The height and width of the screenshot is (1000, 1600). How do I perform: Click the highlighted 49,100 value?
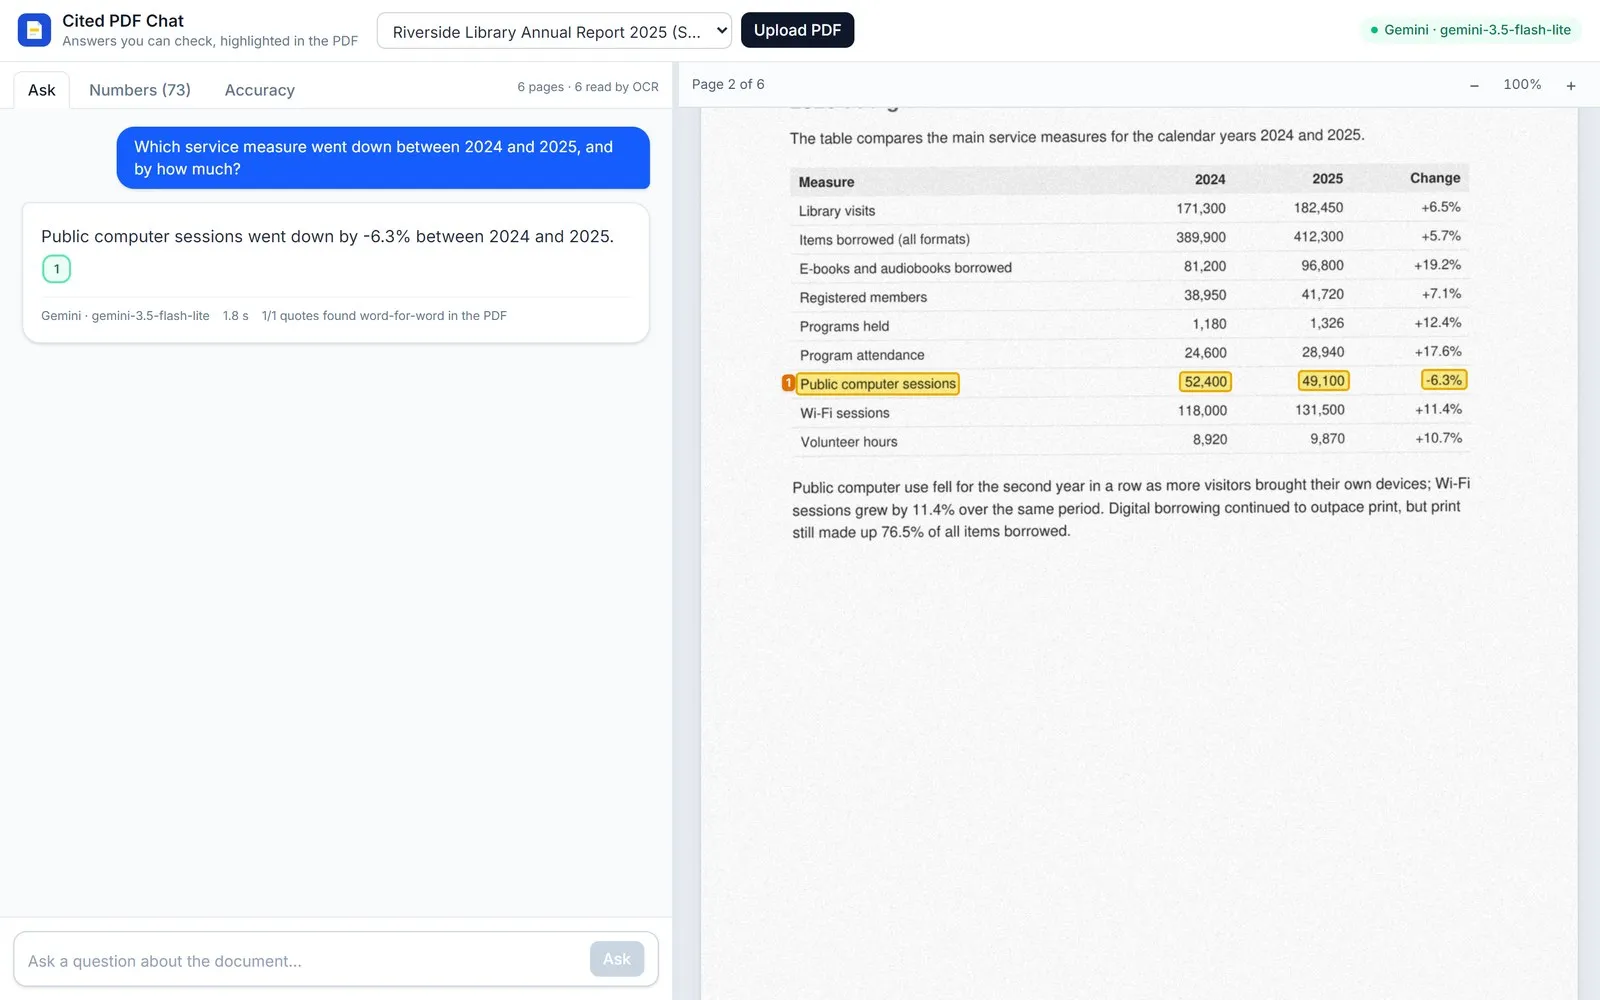[x=1323, y=381]
